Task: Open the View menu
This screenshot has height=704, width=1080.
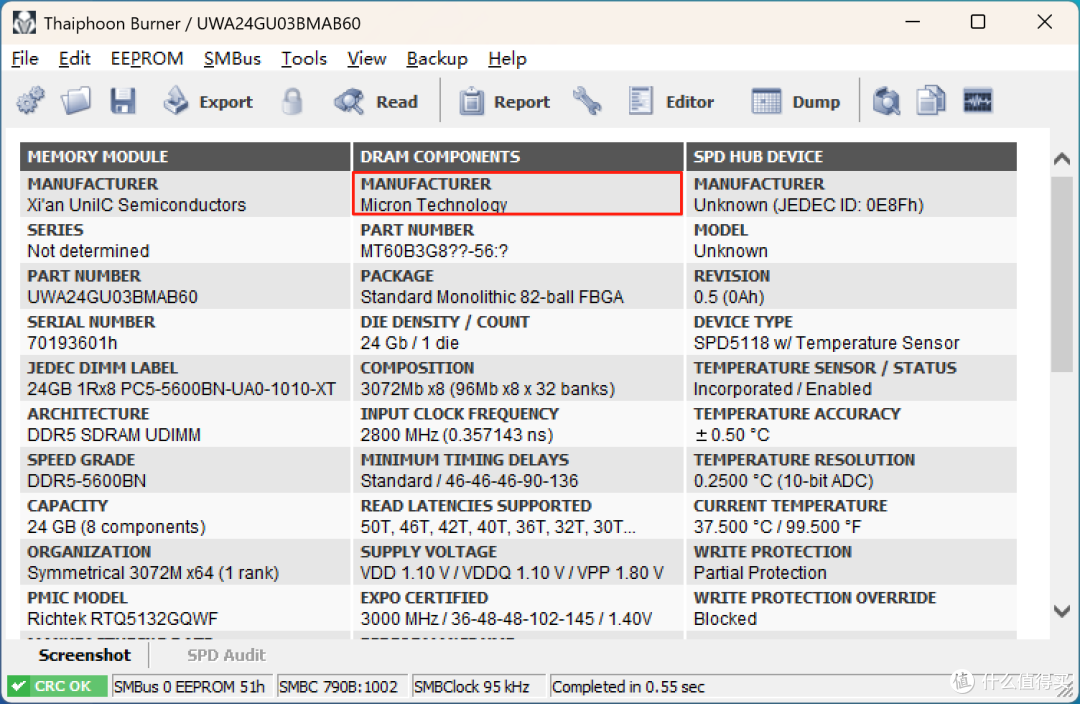Action: [366, 59]
